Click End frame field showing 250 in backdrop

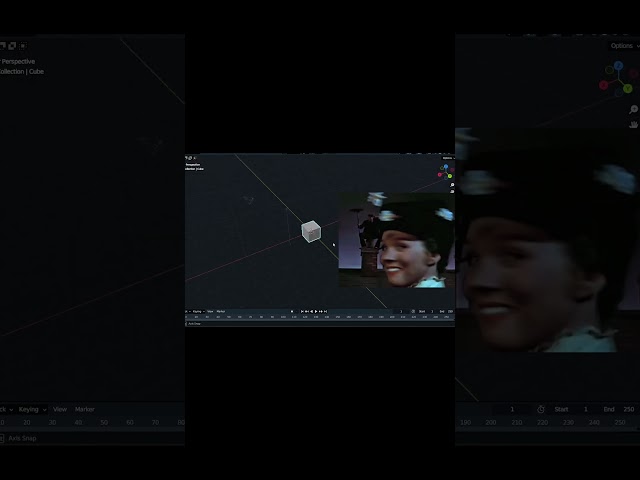click(x=619, y=409)
